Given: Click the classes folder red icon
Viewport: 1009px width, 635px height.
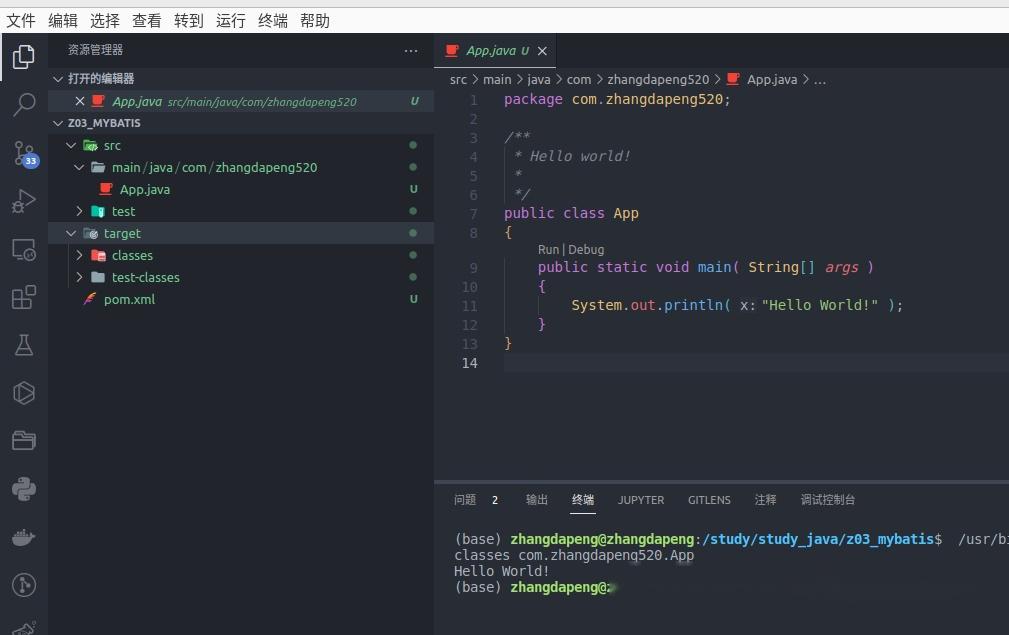Looking at the screenshot, I should [x=98, y=255].
